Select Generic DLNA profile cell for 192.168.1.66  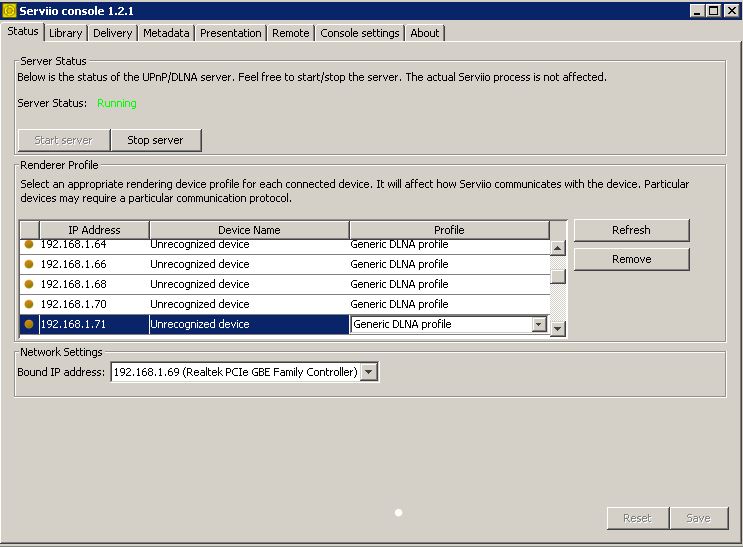pyautogui.click(x=448, y=264)
